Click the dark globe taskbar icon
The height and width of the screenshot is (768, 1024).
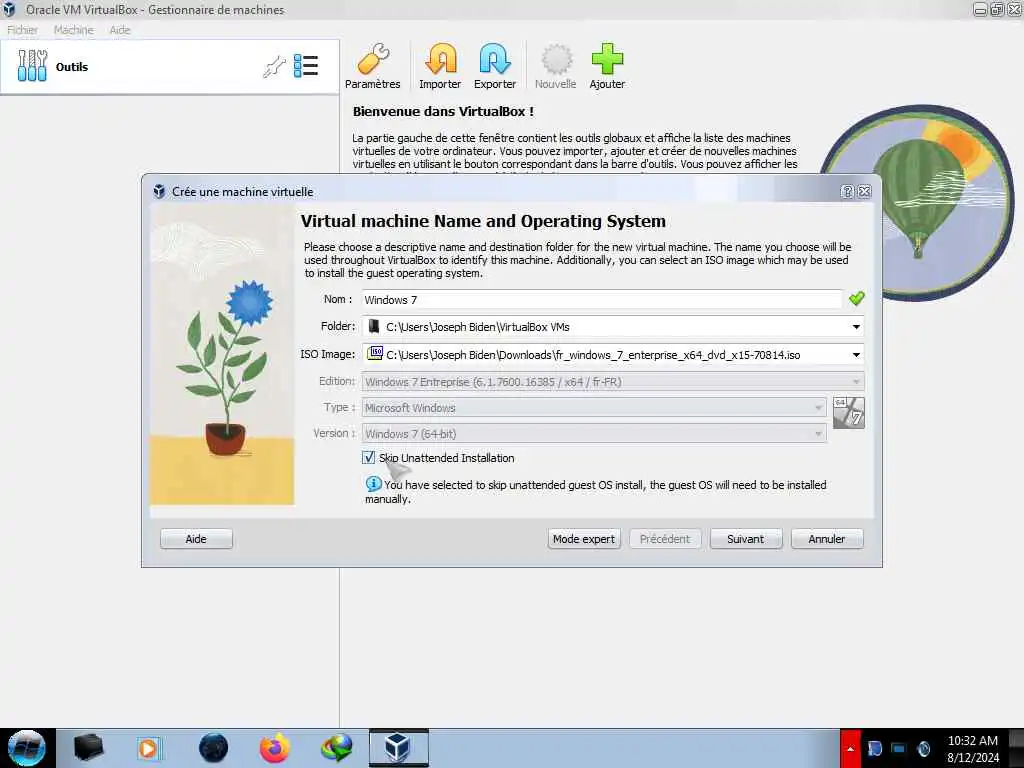[214, 748]
